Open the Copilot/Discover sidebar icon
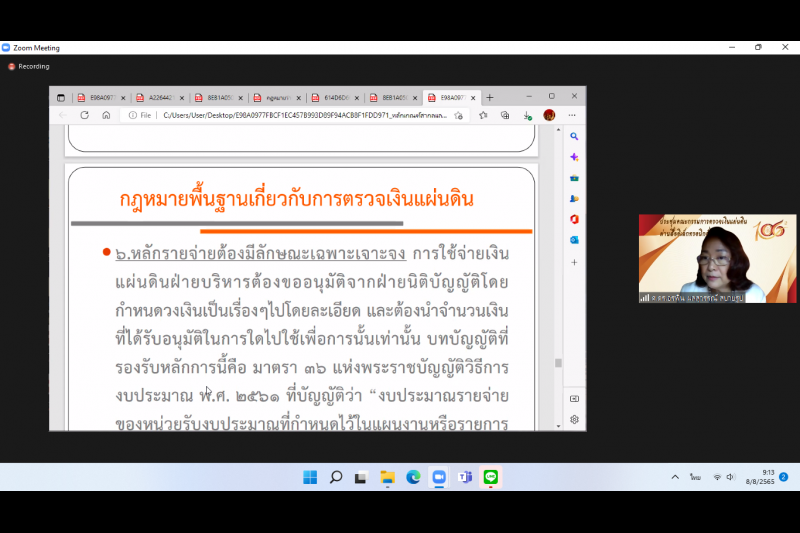This screenshot has width=800, height=533. point(574,157)
